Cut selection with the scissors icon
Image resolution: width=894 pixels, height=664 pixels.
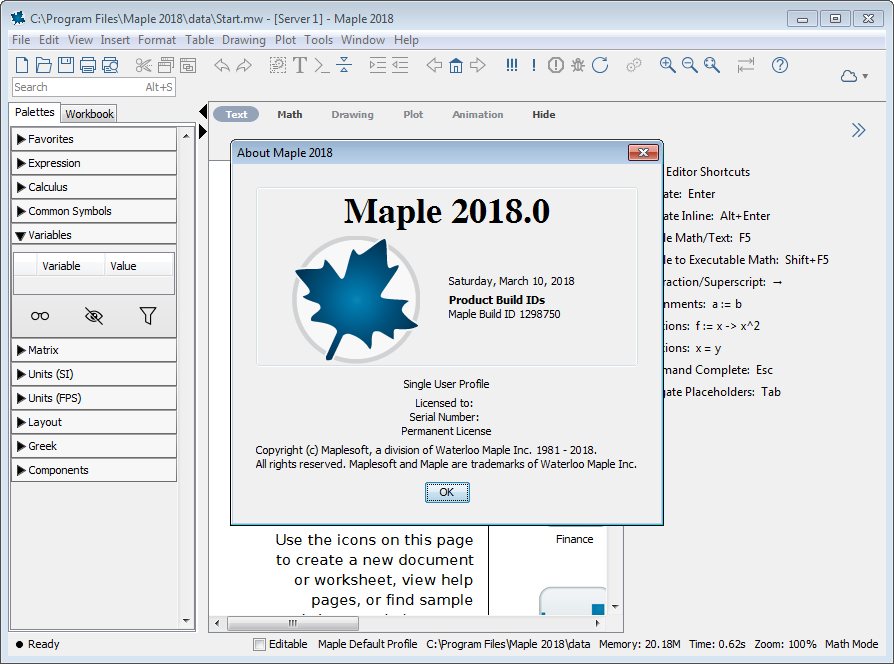[x=143, y=65]
